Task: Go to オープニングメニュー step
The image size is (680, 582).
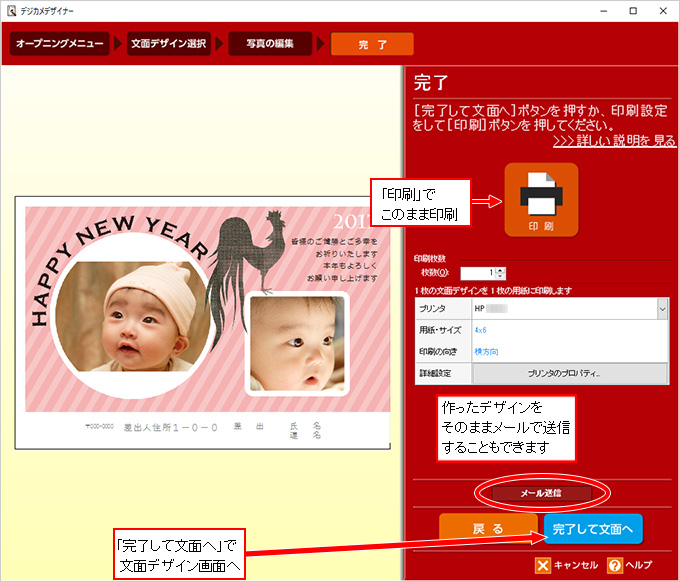Action: click(x=59, y=43)
